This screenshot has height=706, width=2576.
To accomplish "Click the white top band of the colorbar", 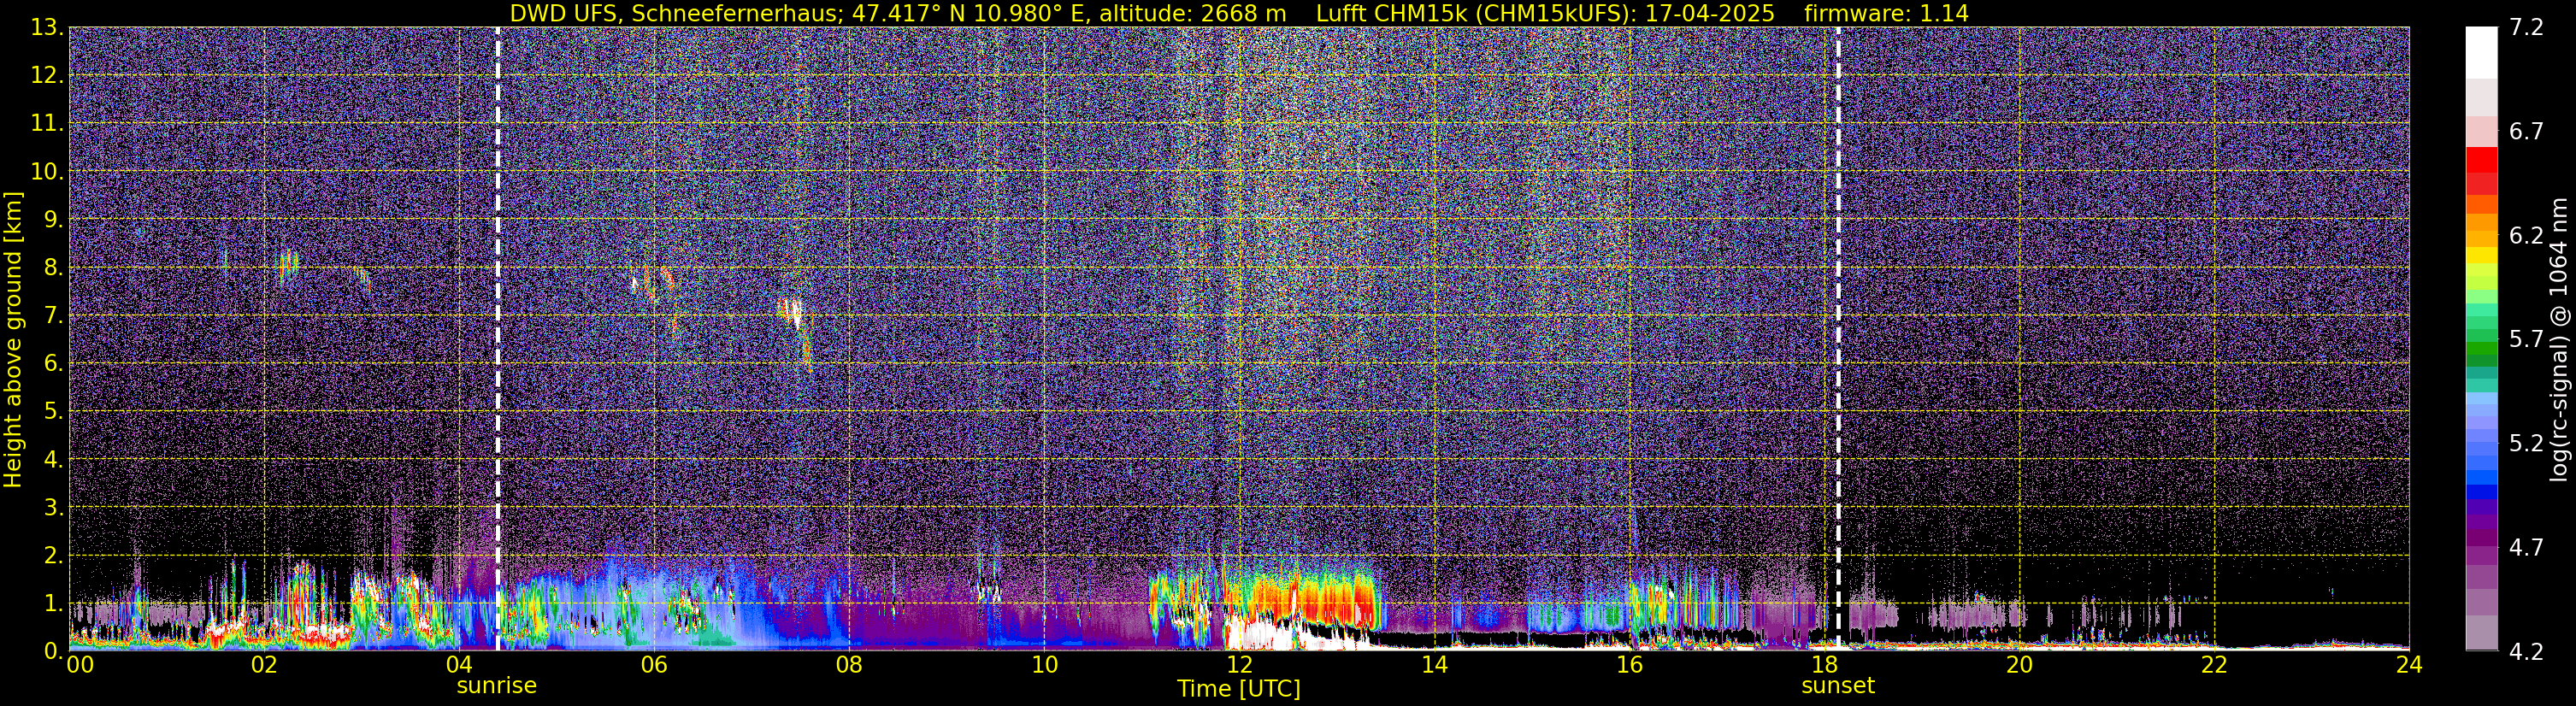I will [x=2481, y=52].
